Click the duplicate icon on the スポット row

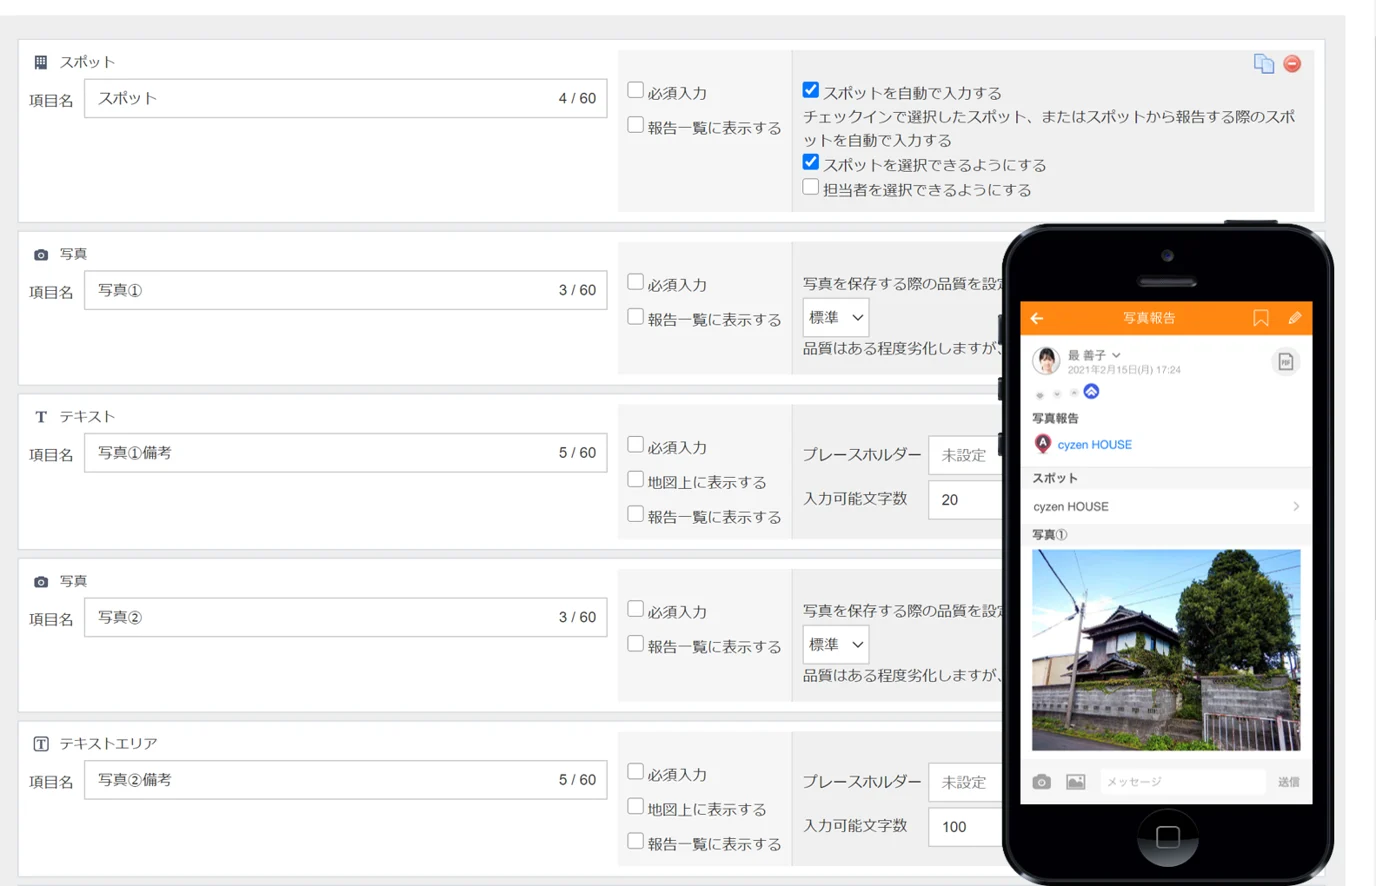1264,63
